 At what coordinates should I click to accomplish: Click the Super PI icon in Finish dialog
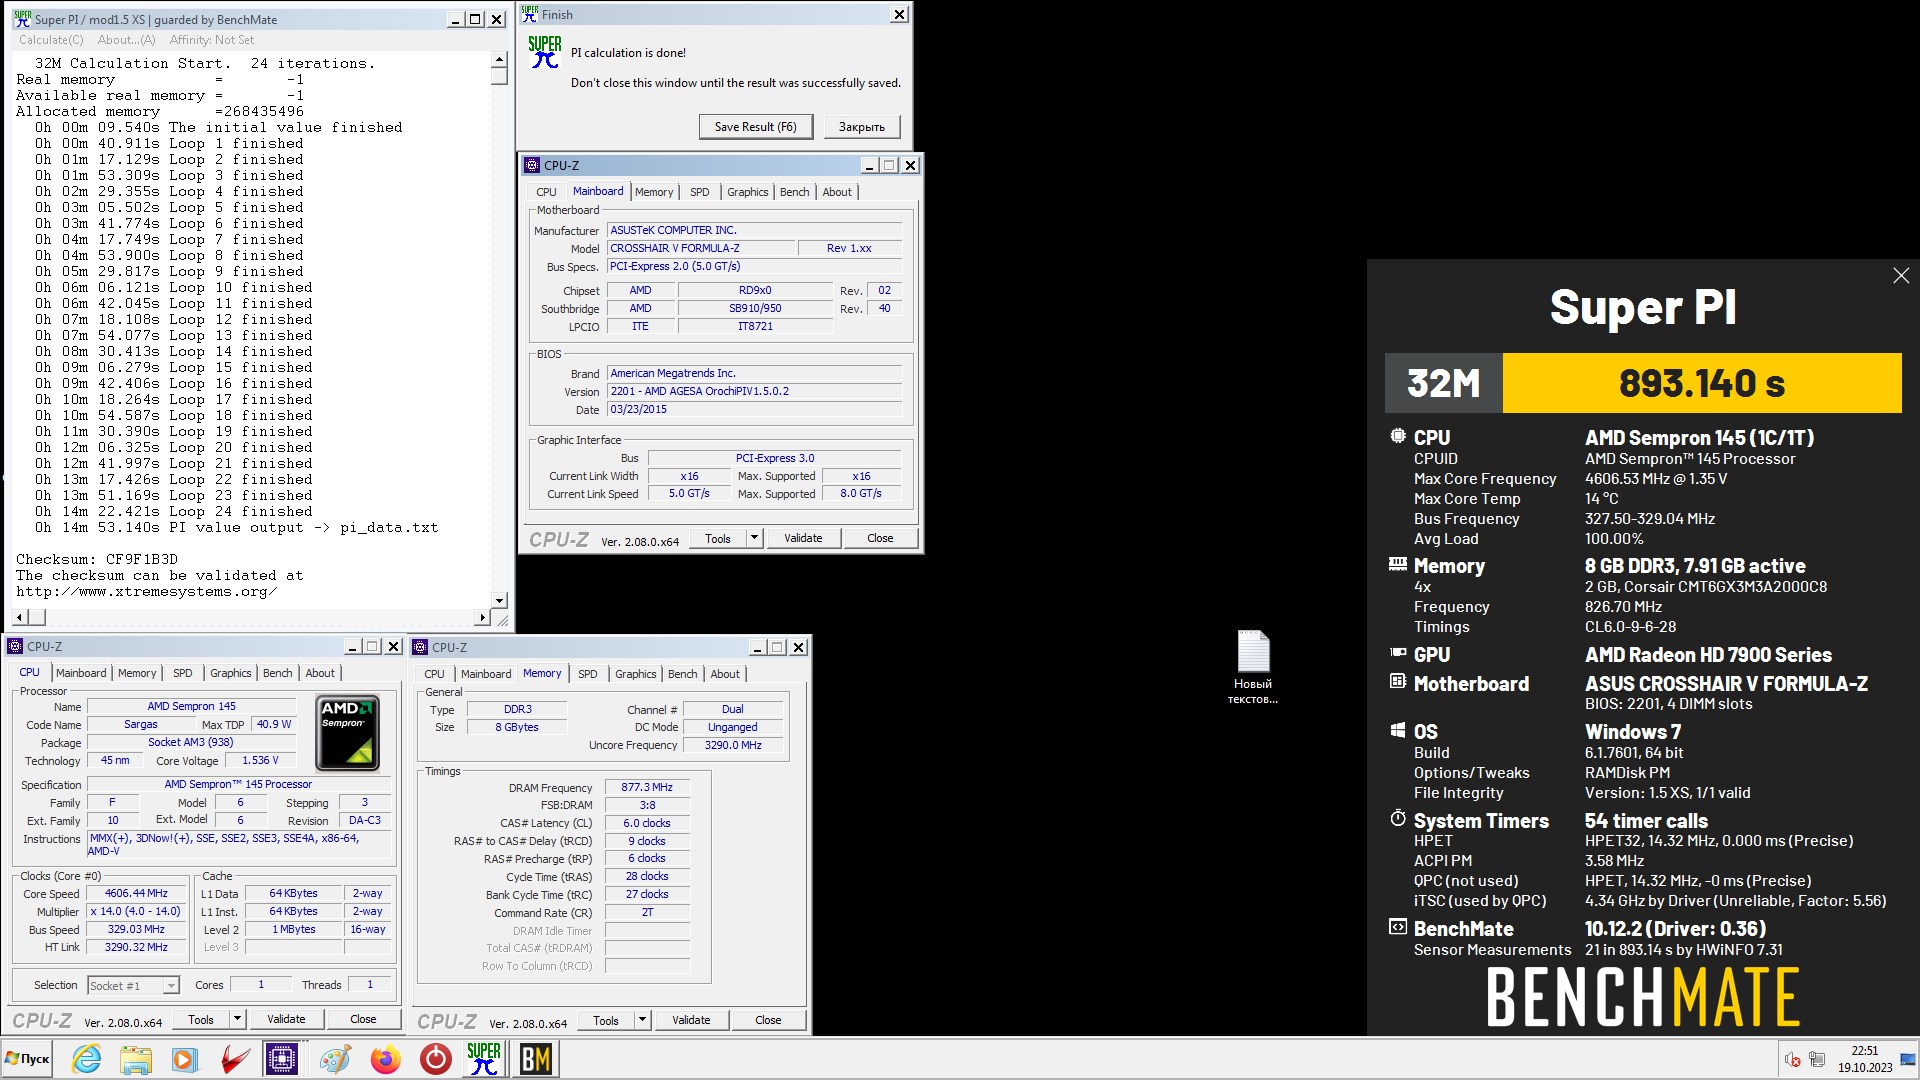tap(545, 52)
